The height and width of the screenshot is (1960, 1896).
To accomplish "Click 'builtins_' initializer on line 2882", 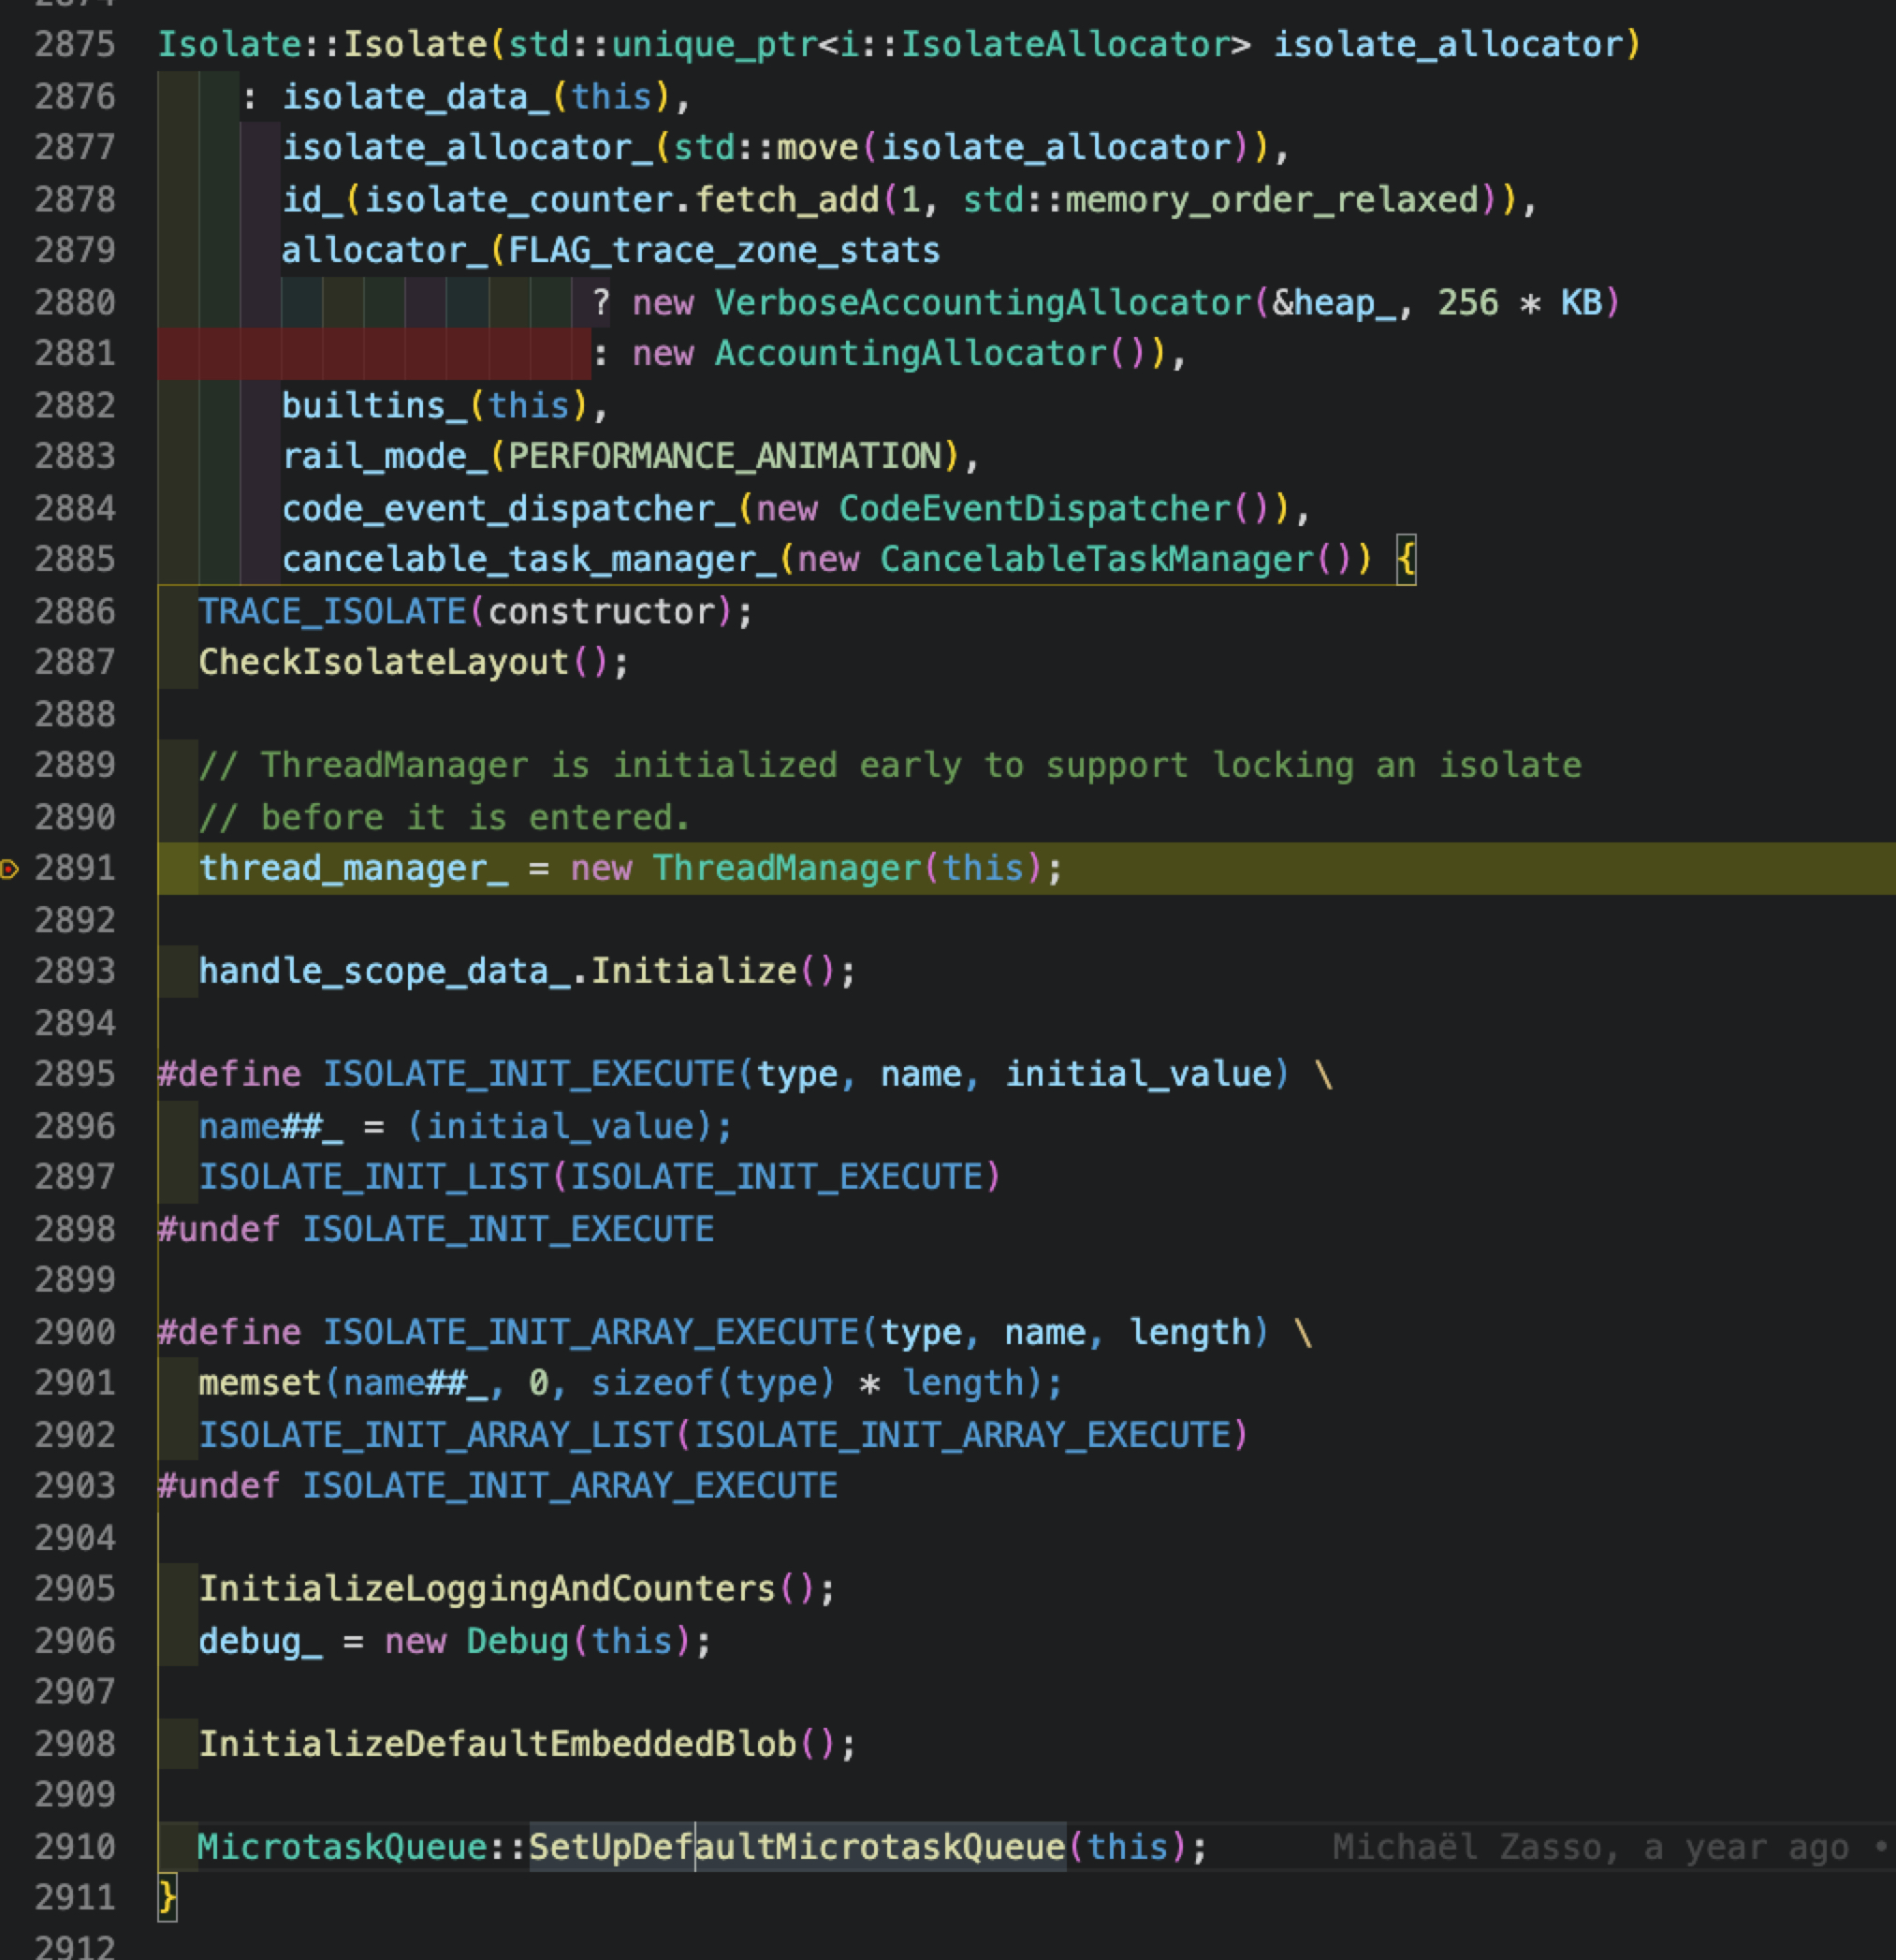I will click(374, 405).
